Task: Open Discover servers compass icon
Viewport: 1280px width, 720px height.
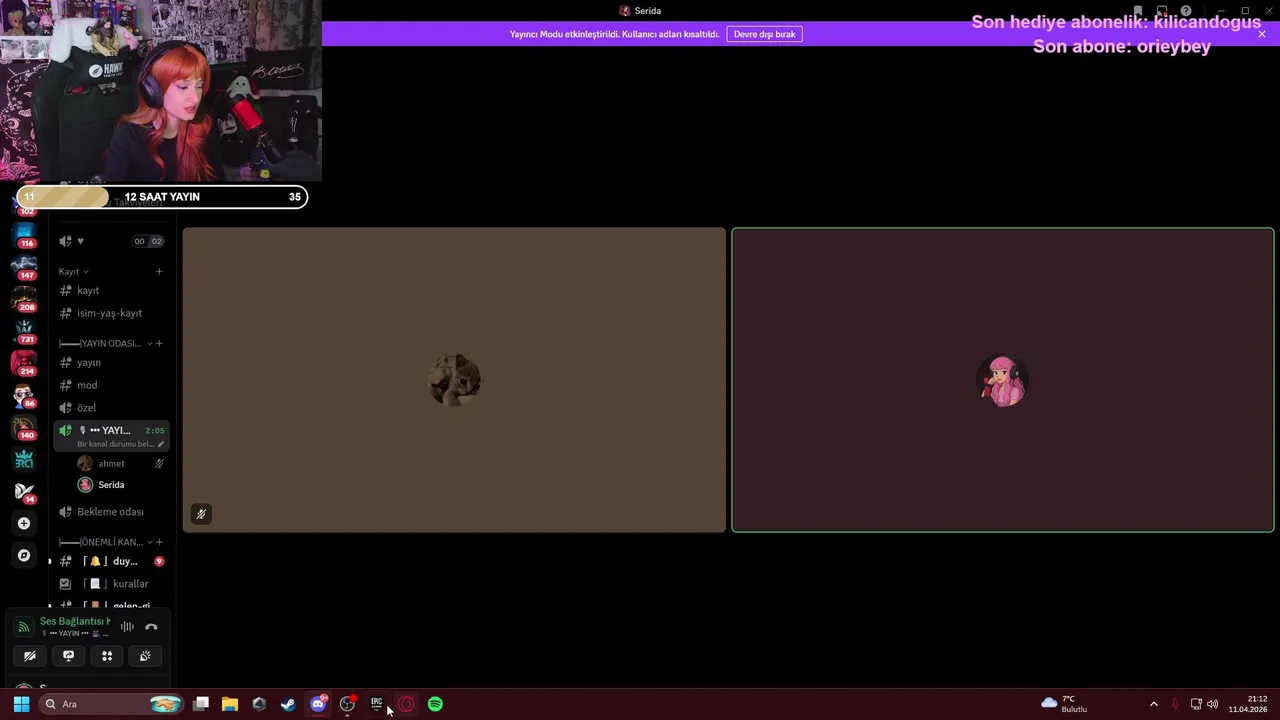Action: tap(24, 555)
